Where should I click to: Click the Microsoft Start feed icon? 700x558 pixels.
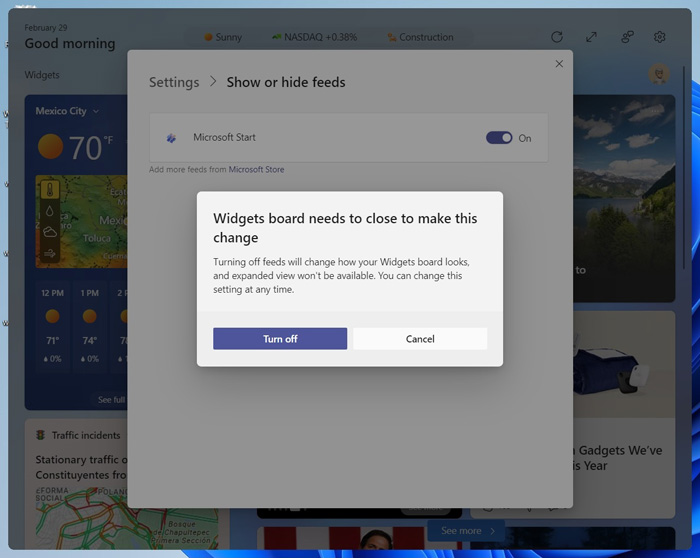(x=171, y=138)
